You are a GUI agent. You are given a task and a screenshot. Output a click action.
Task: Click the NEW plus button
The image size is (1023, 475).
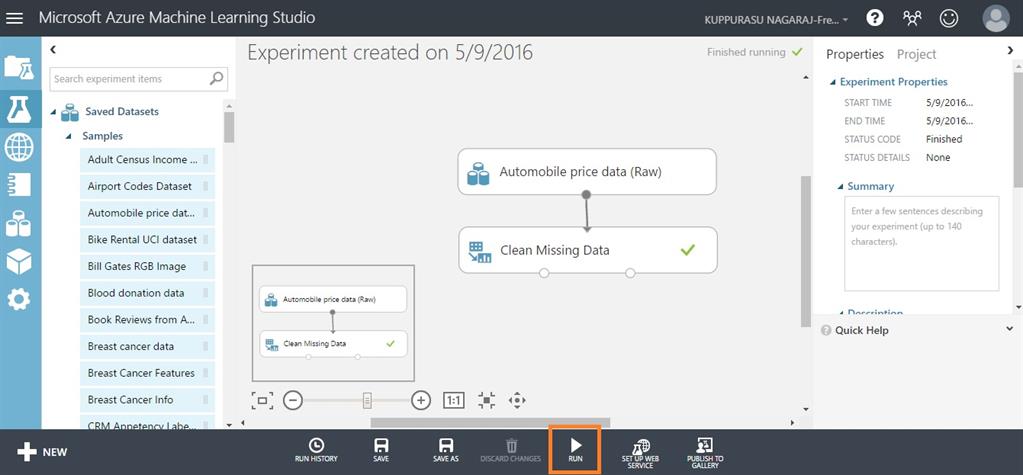(42, 452)
